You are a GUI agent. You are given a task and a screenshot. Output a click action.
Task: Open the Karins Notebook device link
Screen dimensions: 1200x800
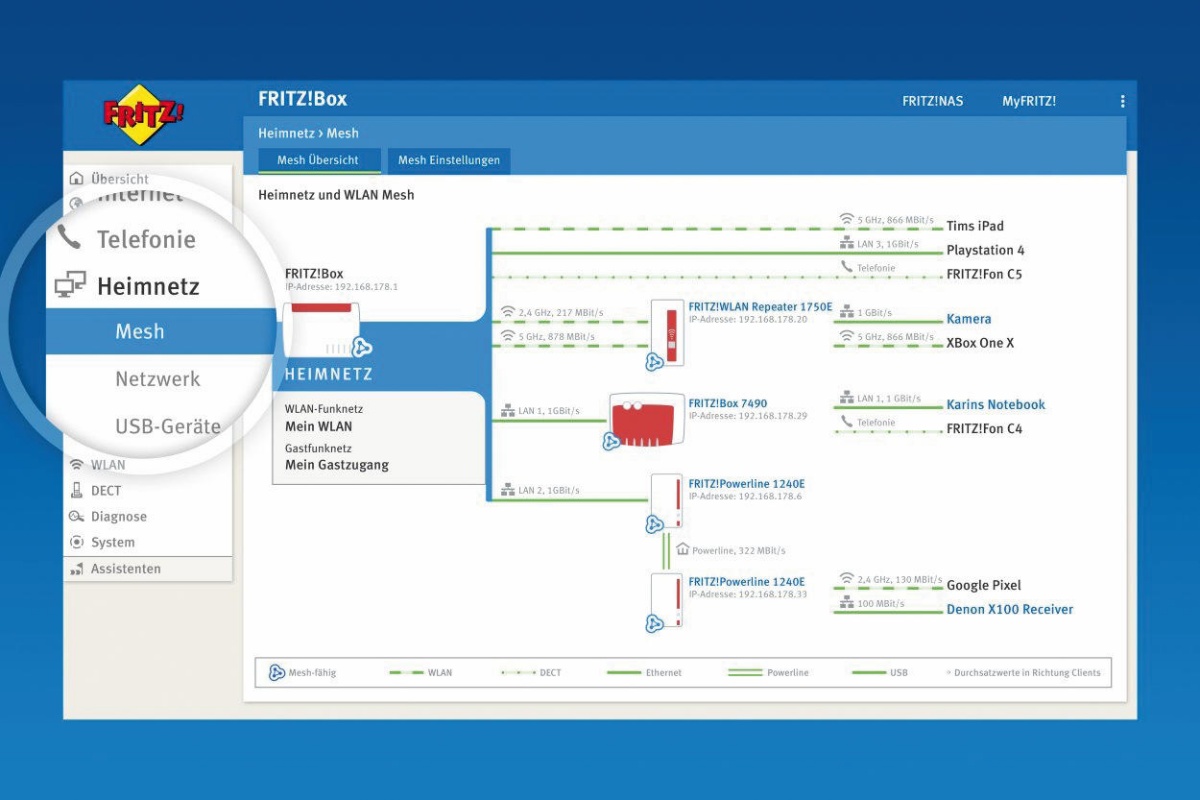pos(996,405)
